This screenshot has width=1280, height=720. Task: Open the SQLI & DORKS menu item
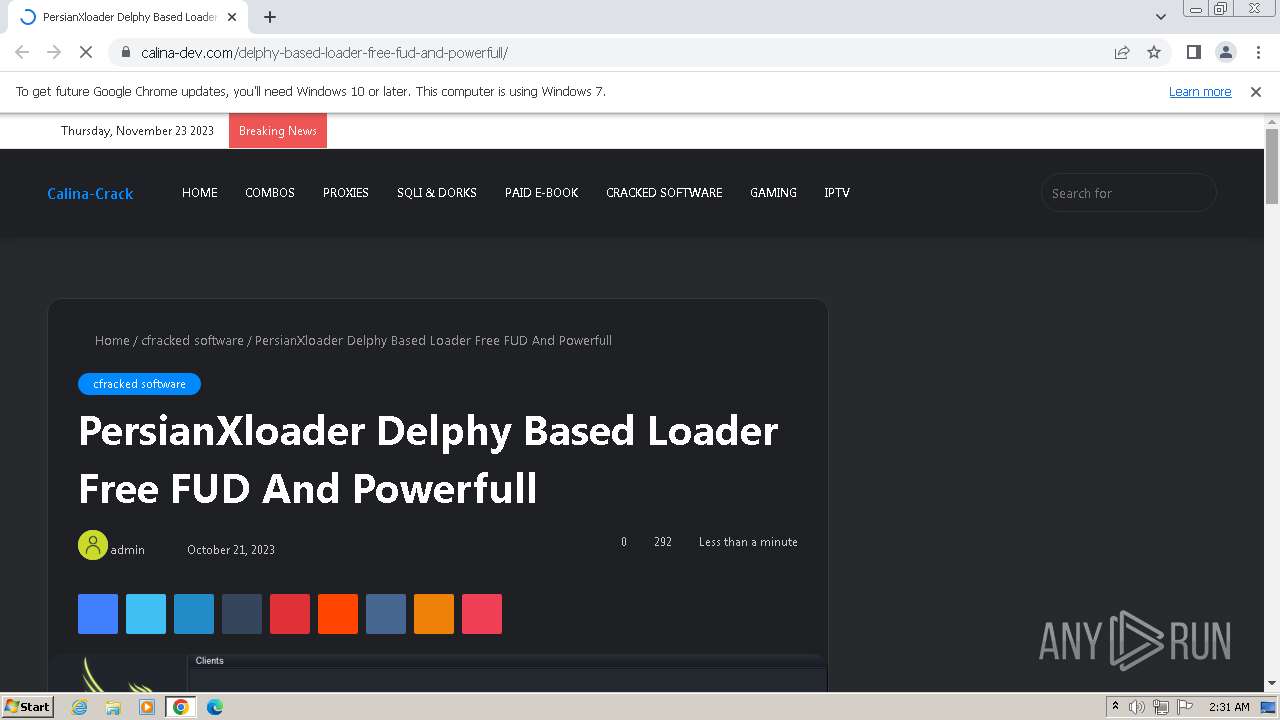coord(437,193)
